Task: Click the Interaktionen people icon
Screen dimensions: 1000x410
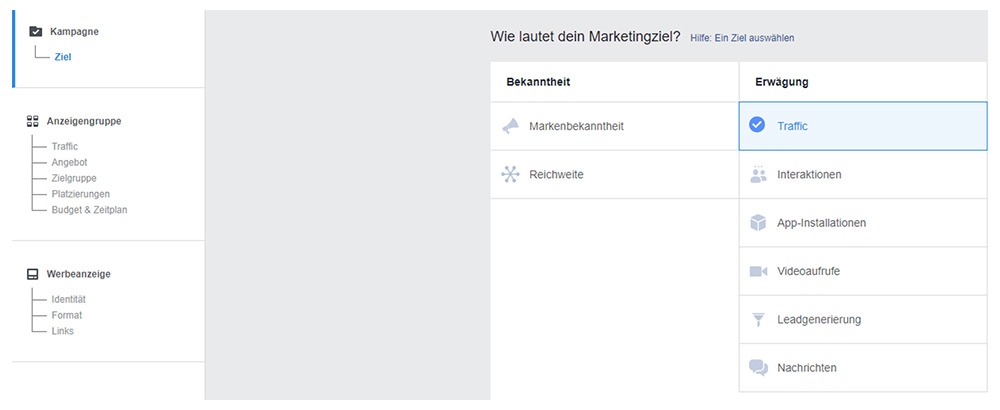Action: [758, 175]
